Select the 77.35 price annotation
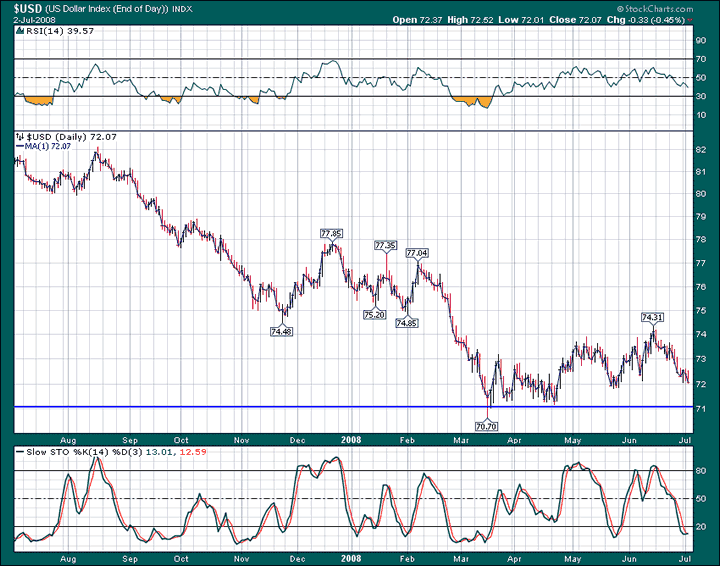720x566 pixels. click(x=385, y=245)
